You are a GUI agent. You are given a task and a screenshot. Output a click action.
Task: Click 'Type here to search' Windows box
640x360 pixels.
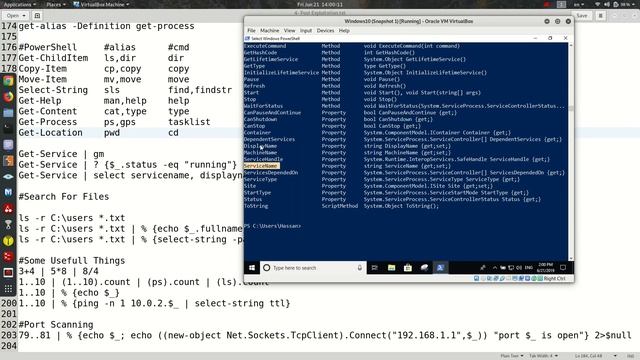pyautogui.click(x=313, y=268)
